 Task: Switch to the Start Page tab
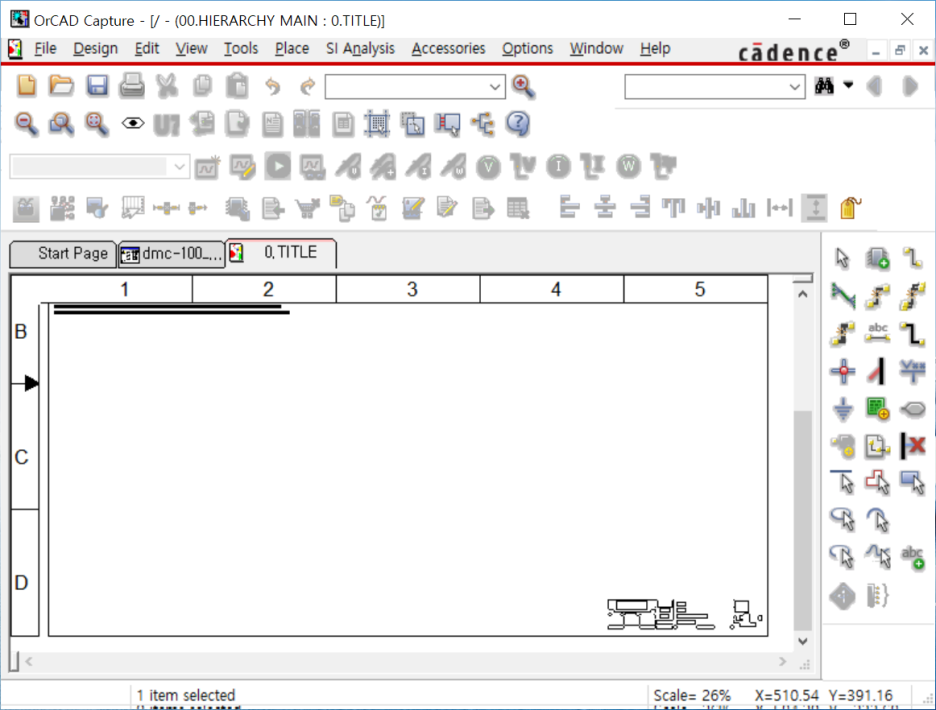(63, 254)
